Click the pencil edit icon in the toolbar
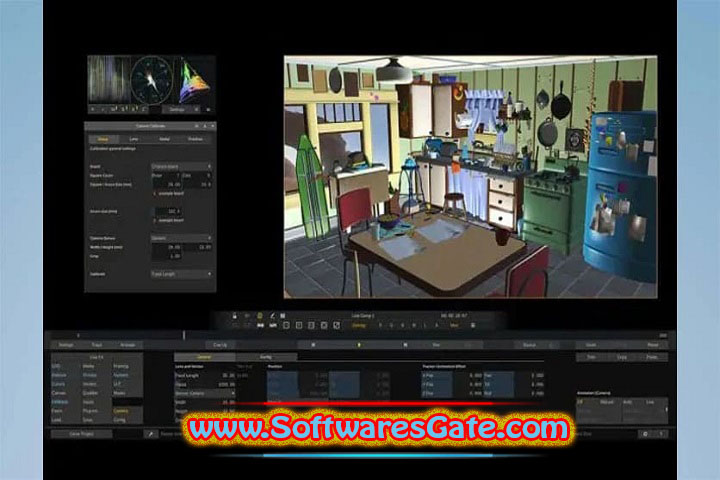Image resolution: width=720 pixels, height=480 pixels. pyautogui.click(x=272, y=316)
